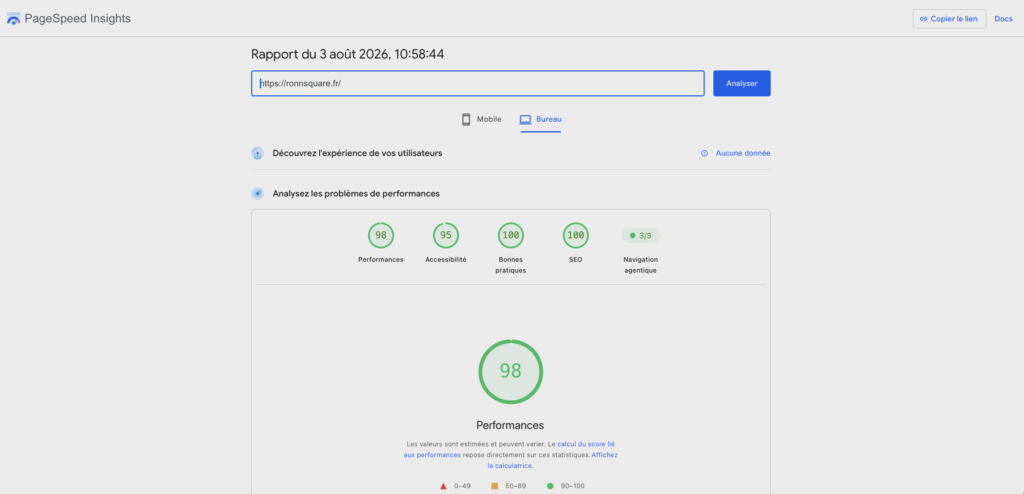This screenshot has width=1024, height=494.
Task: Jump to Bonnes pratiques score 100 gauge
Action: (x=511, y=235)
